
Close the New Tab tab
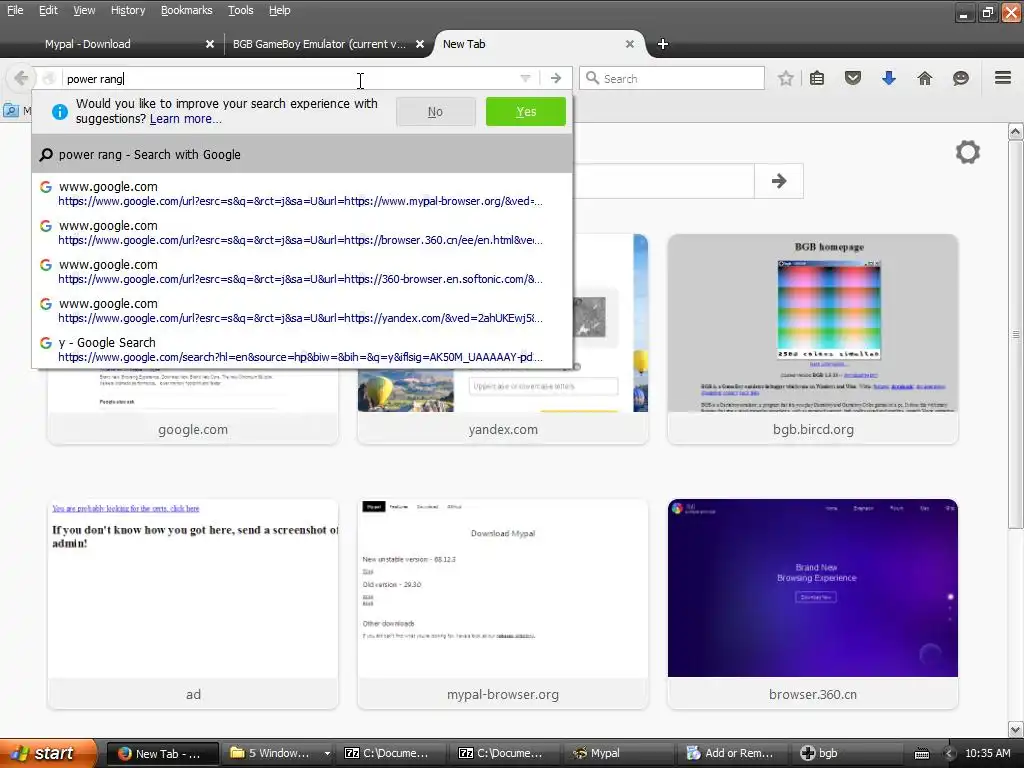630,44
